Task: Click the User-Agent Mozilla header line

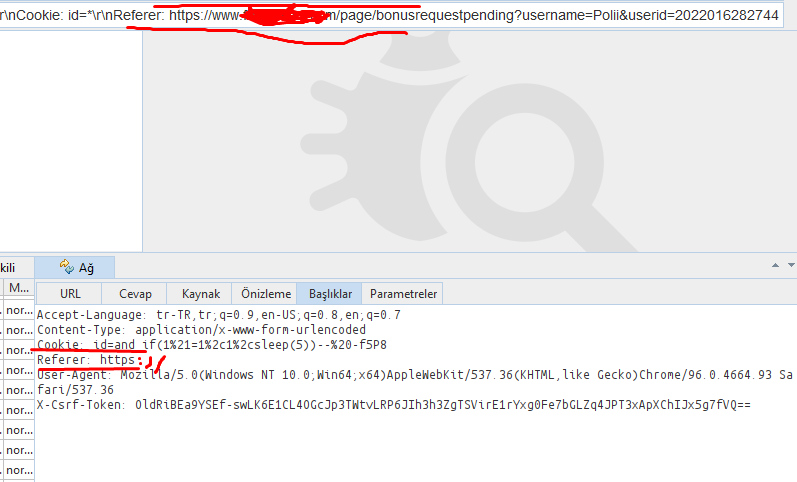Action: [x=414, y=382]
